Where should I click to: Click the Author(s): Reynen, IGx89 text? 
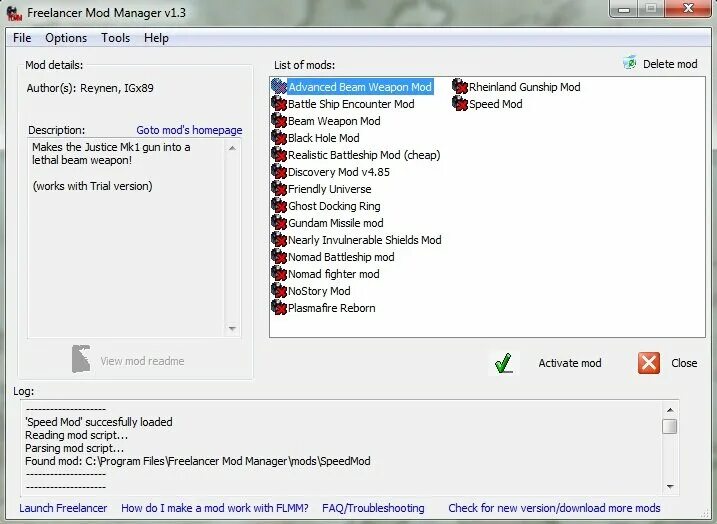tap(90, 88)
